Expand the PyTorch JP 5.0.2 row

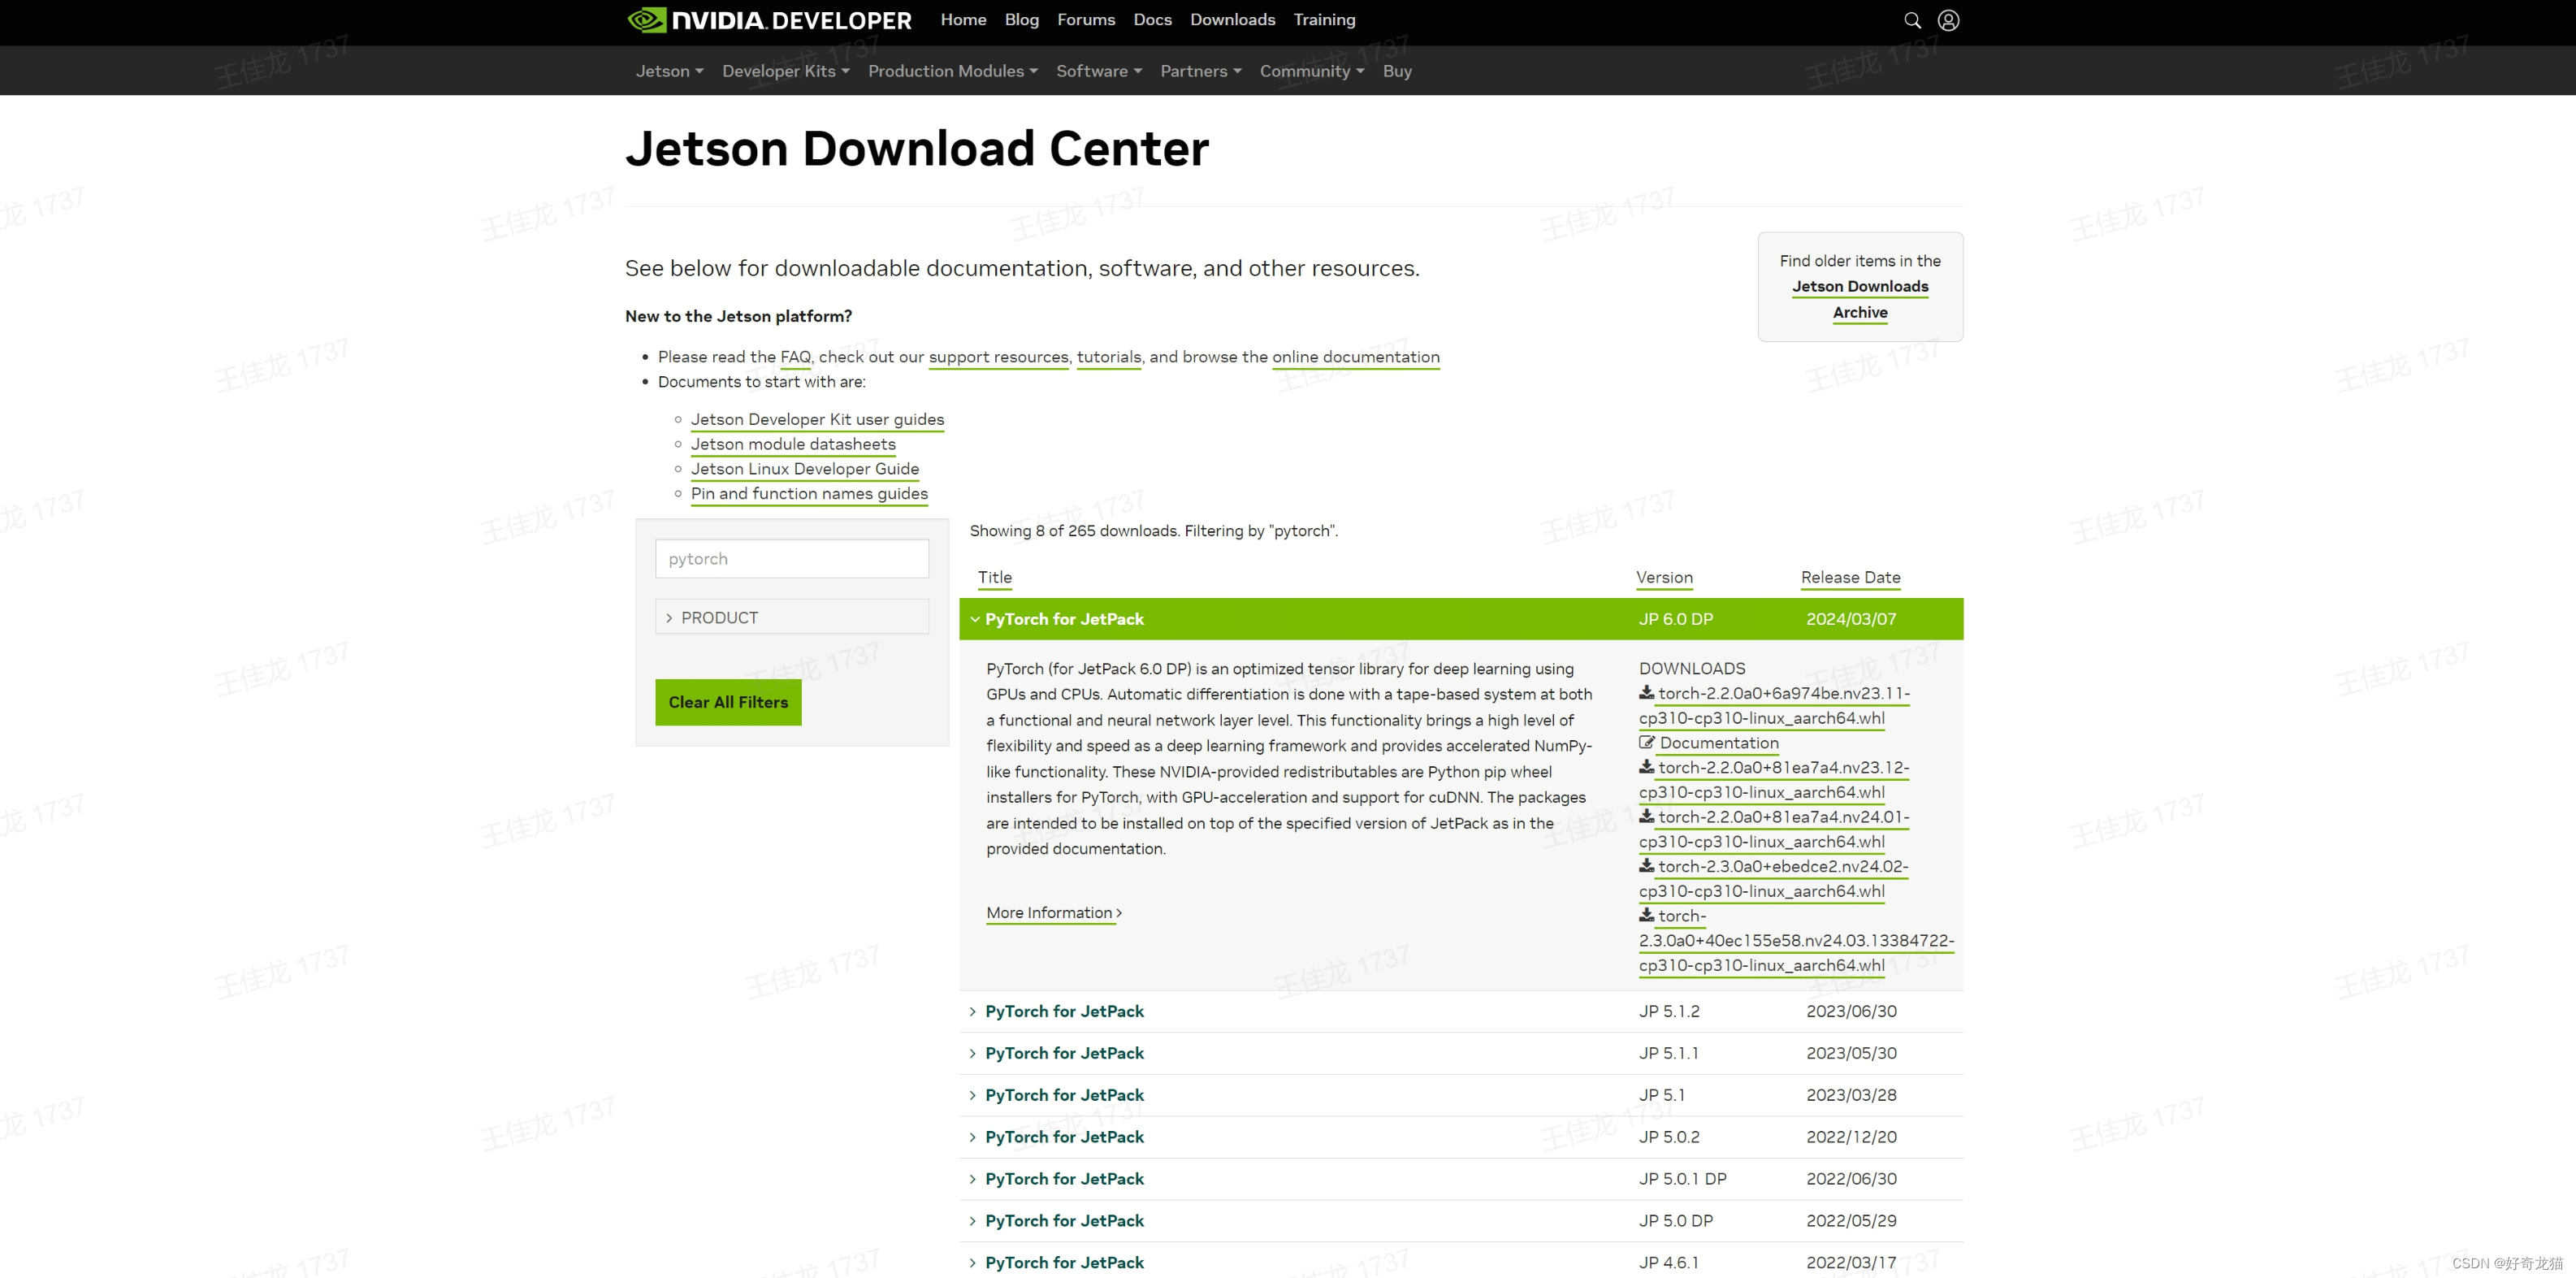1461,1137
